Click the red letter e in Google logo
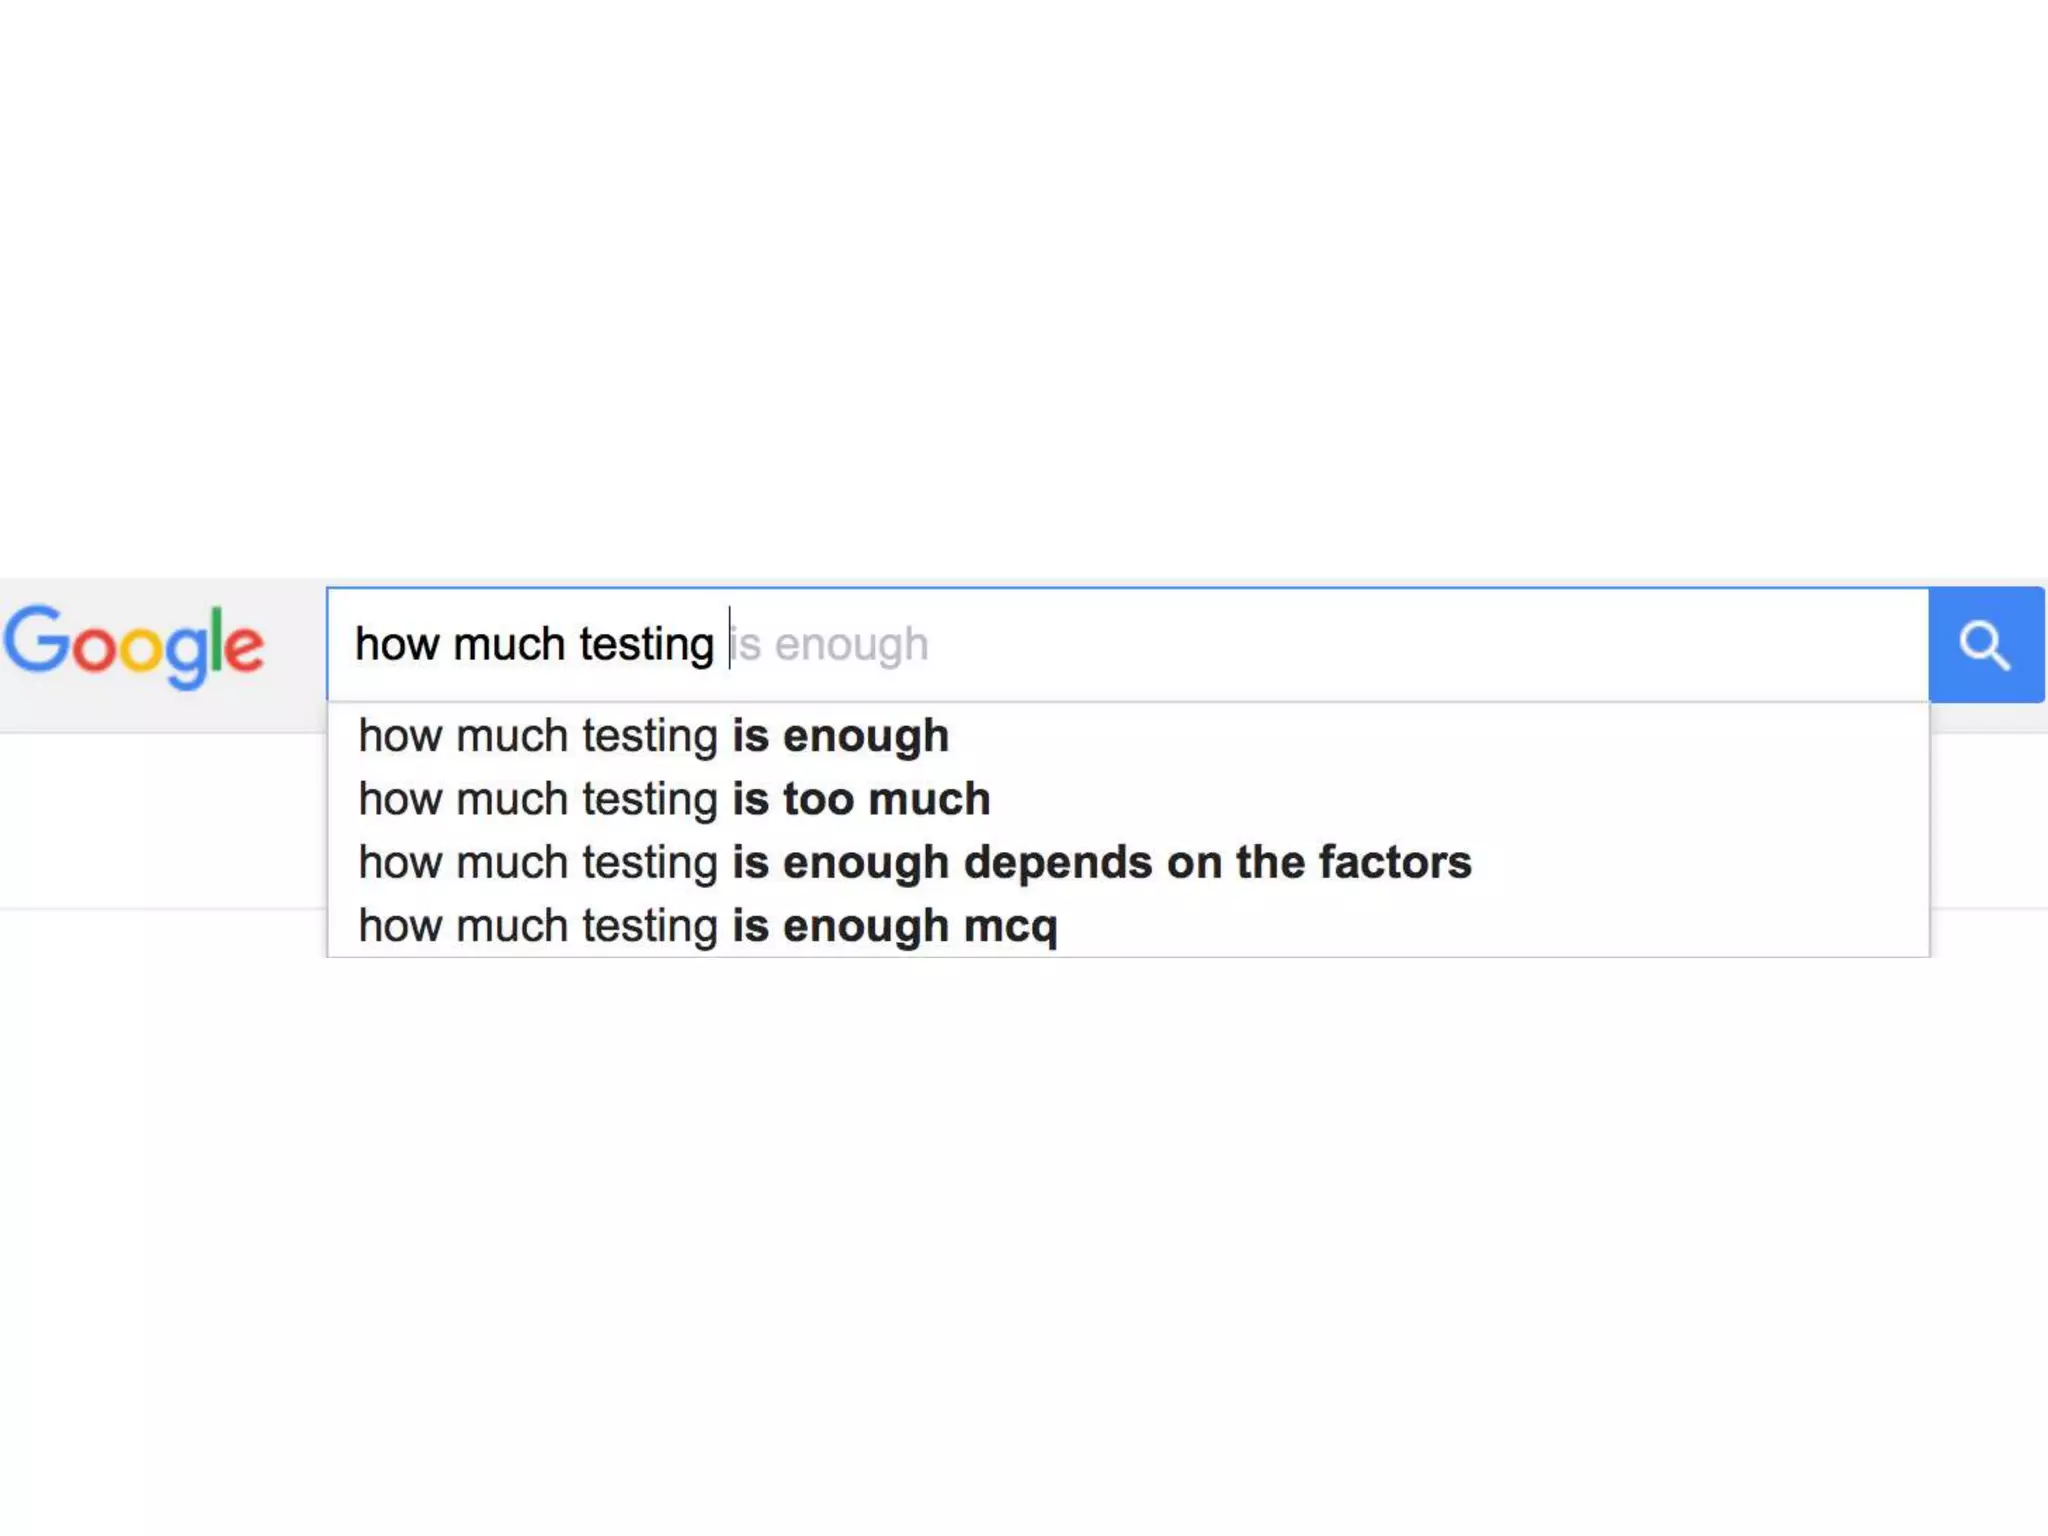The width and height of the screenshot is (2048, 1536). point(244,648)
